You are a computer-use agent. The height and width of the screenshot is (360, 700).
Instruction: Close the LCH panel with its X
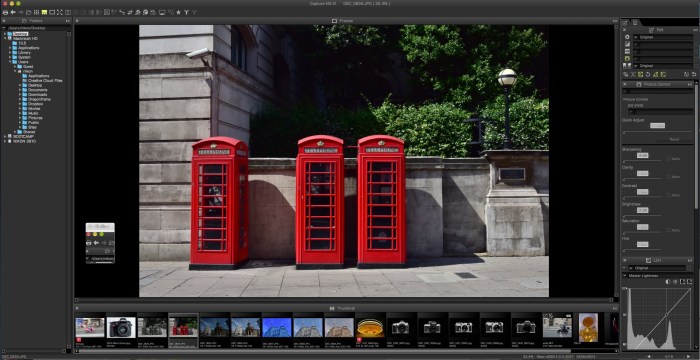pyautogui.click(x=625, y=260)
